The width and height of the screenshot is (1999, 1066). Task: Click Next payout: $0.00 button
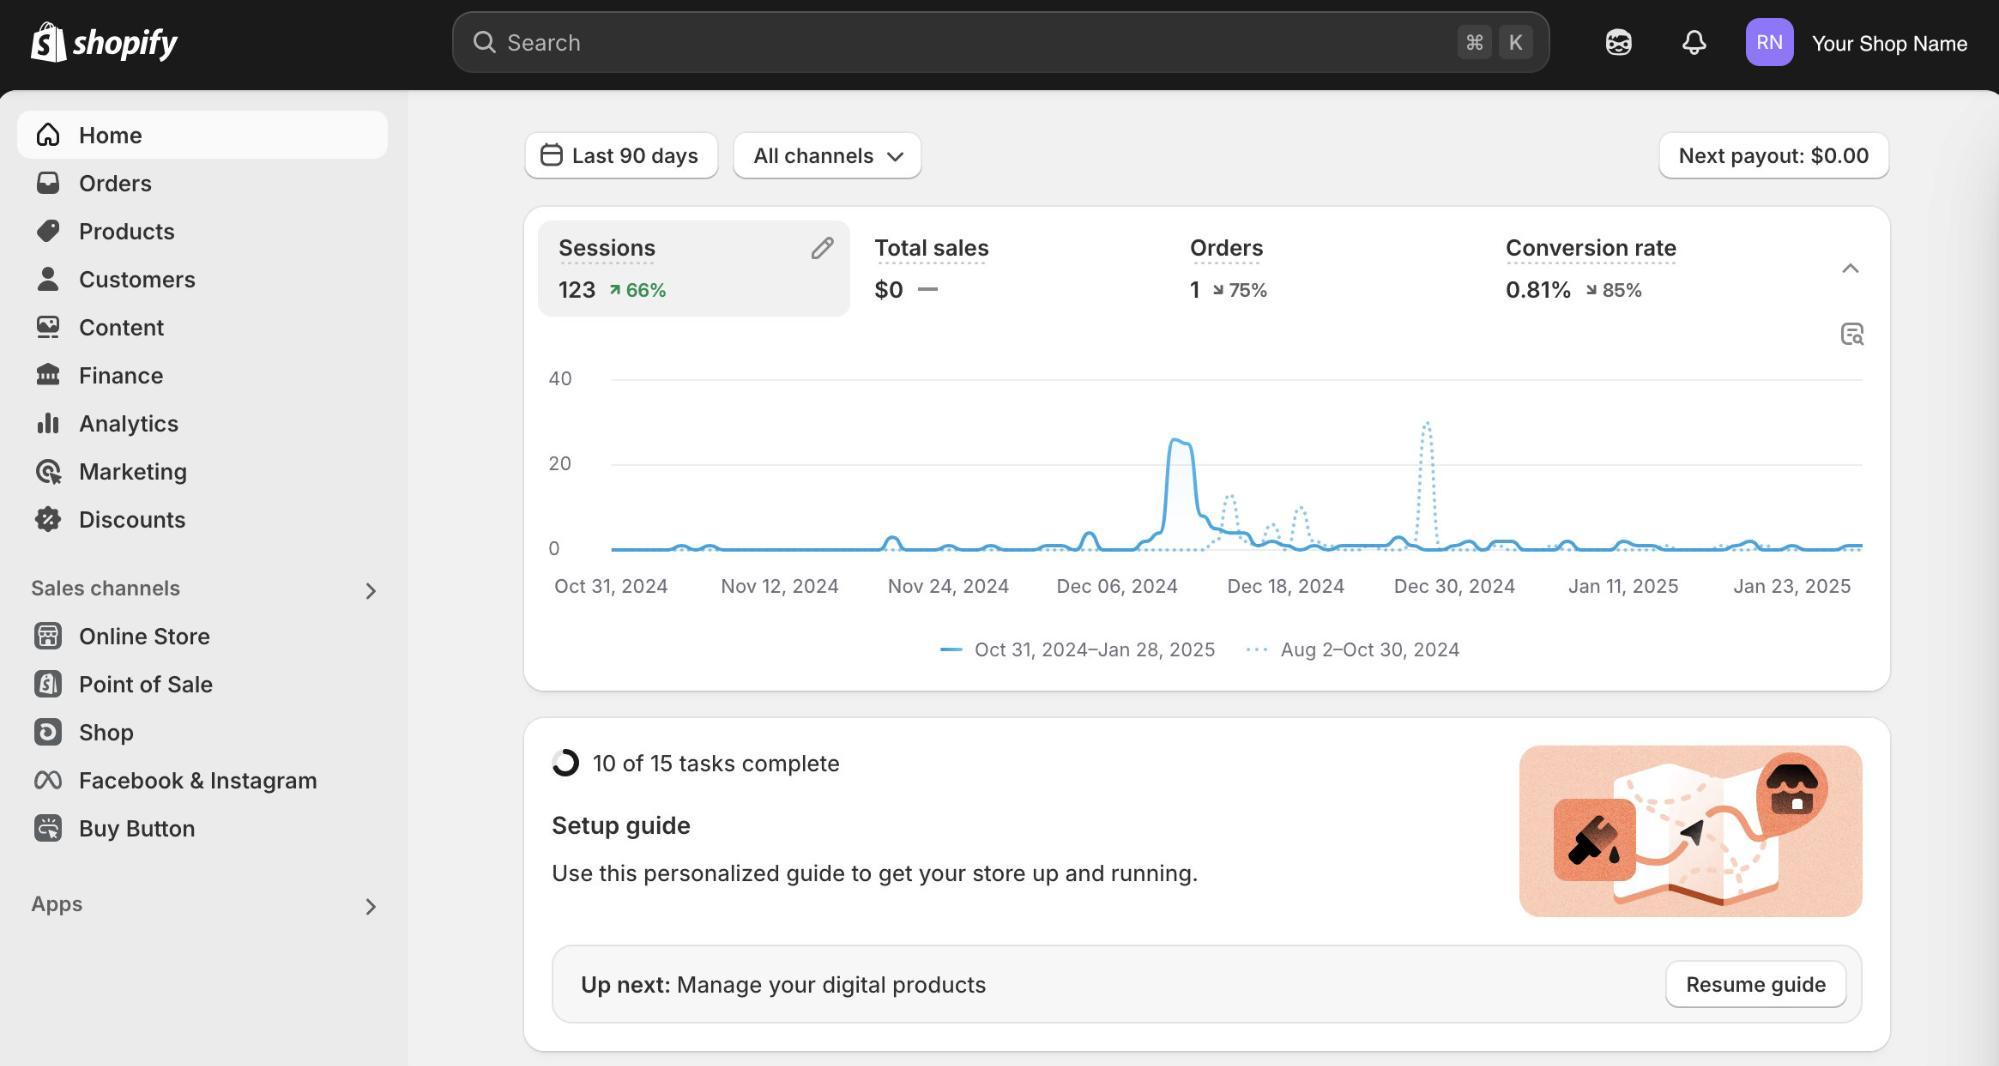point(1773,156)
